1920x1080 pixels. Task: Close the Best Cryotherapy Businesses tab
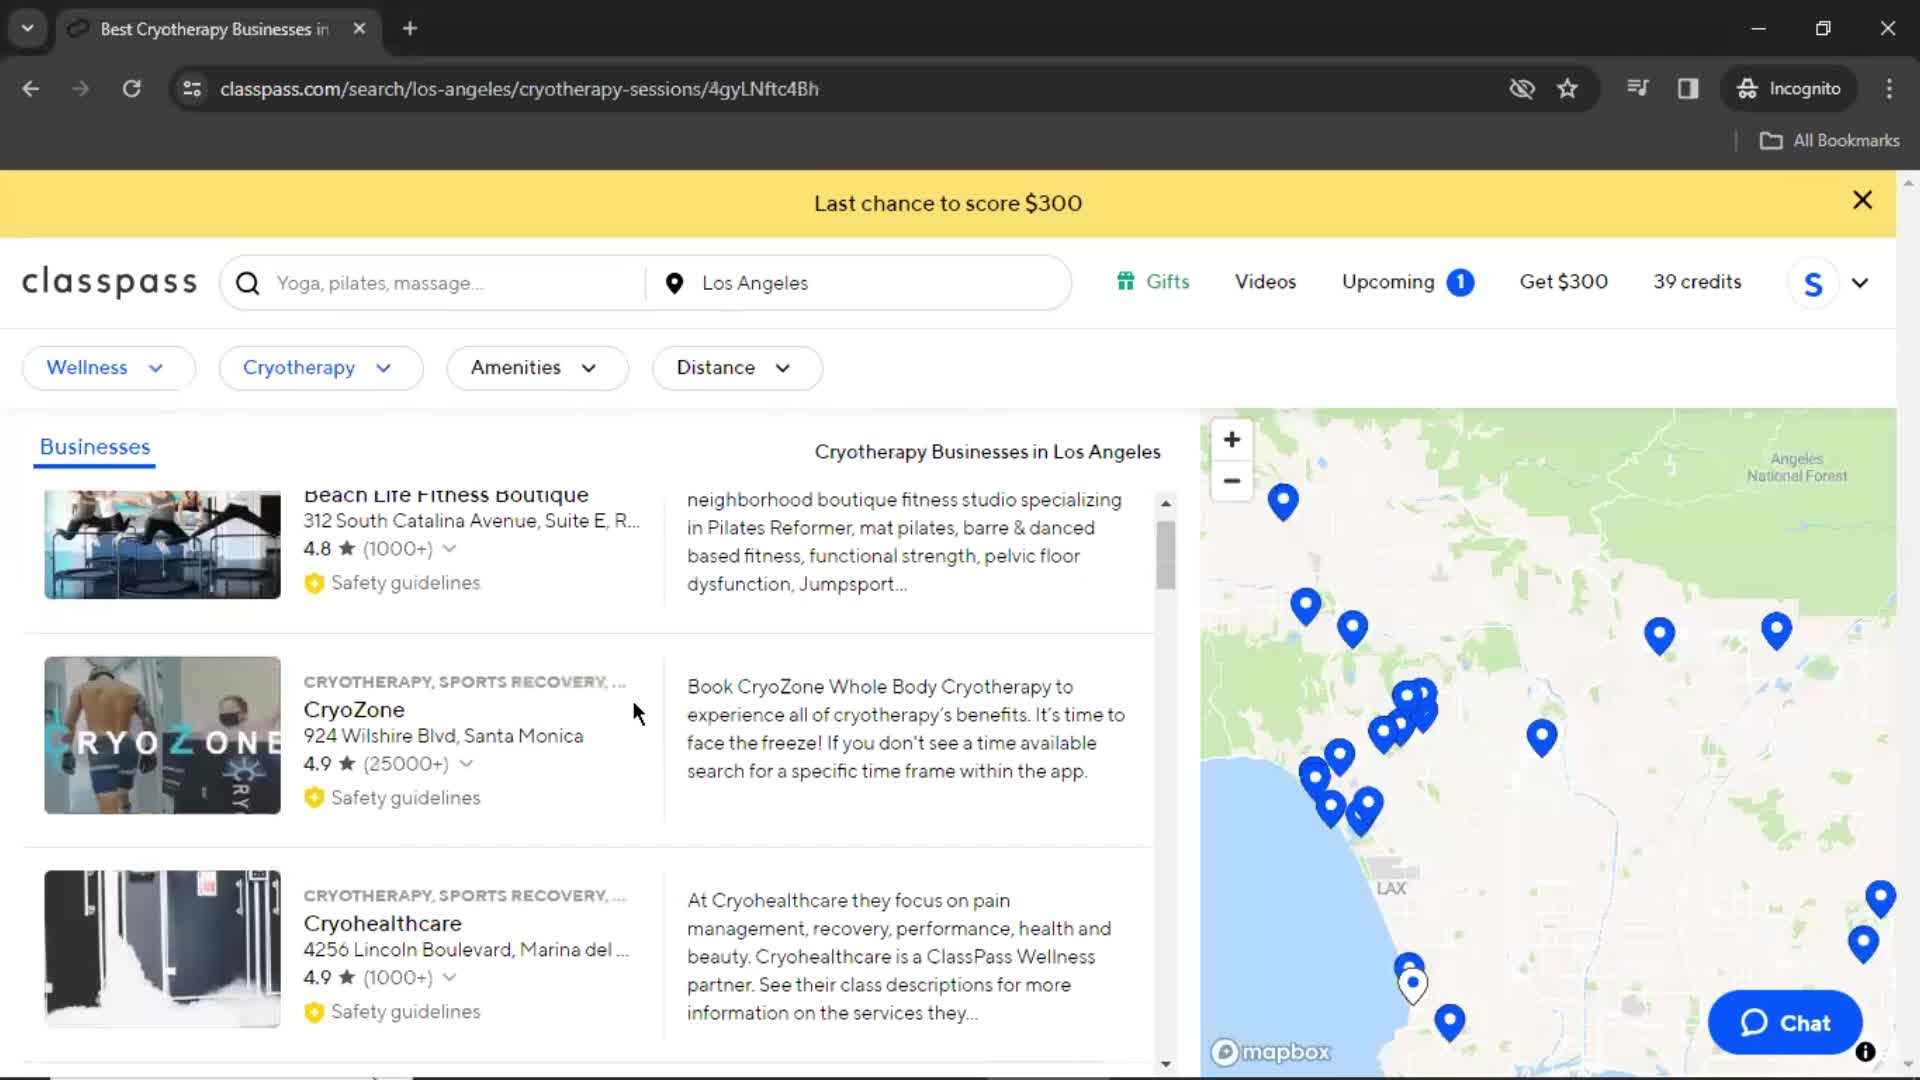tap(359, 29)
